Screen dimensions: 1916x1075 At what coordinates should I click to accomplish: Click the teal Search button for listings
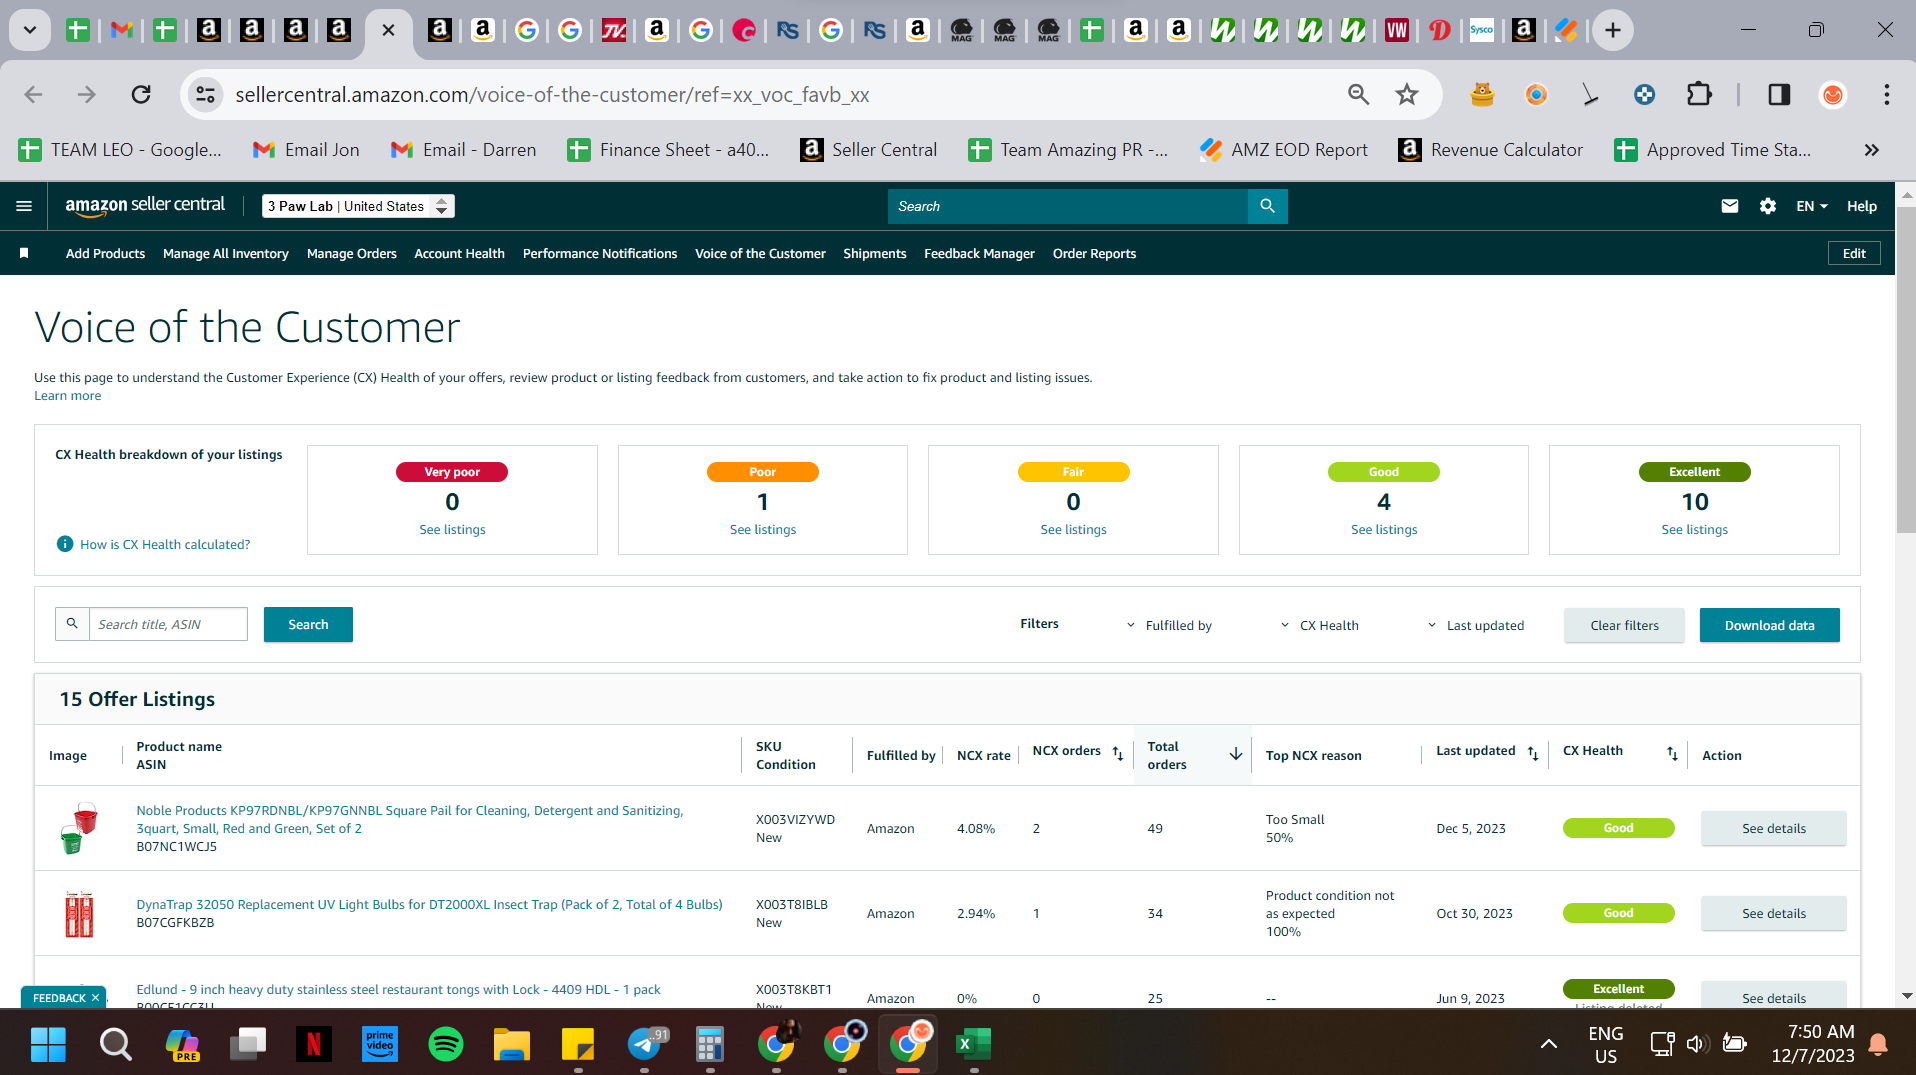click(308, 624)
